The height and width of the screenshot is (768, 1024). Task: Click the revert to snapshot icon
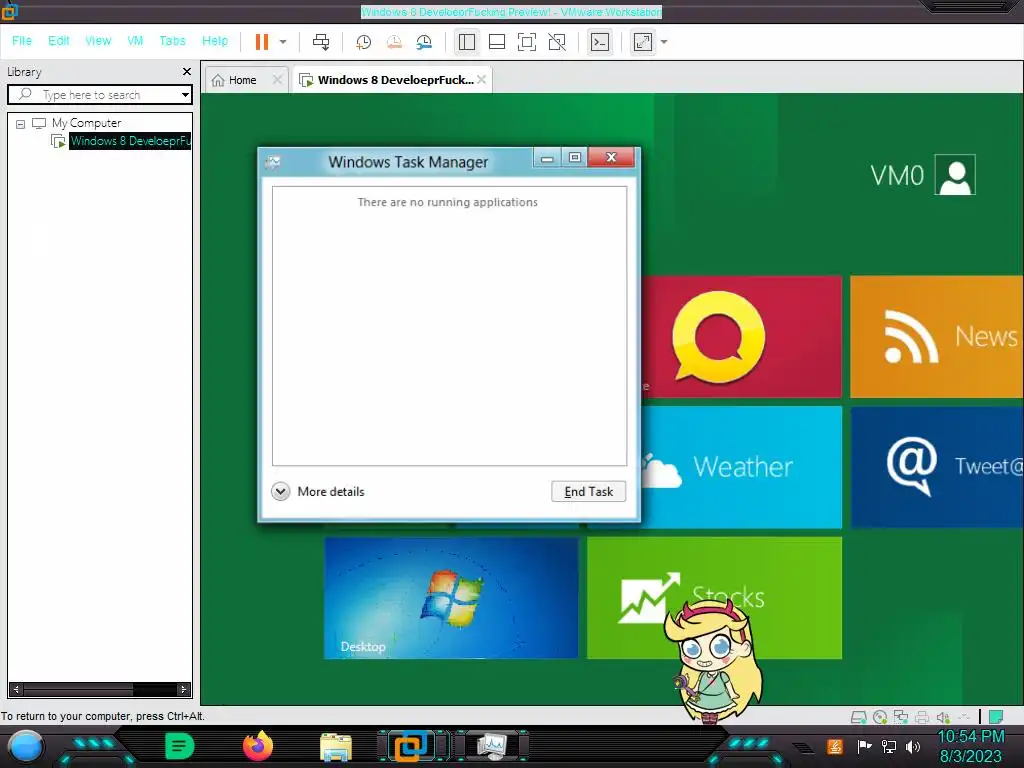[x=394, y=42]
